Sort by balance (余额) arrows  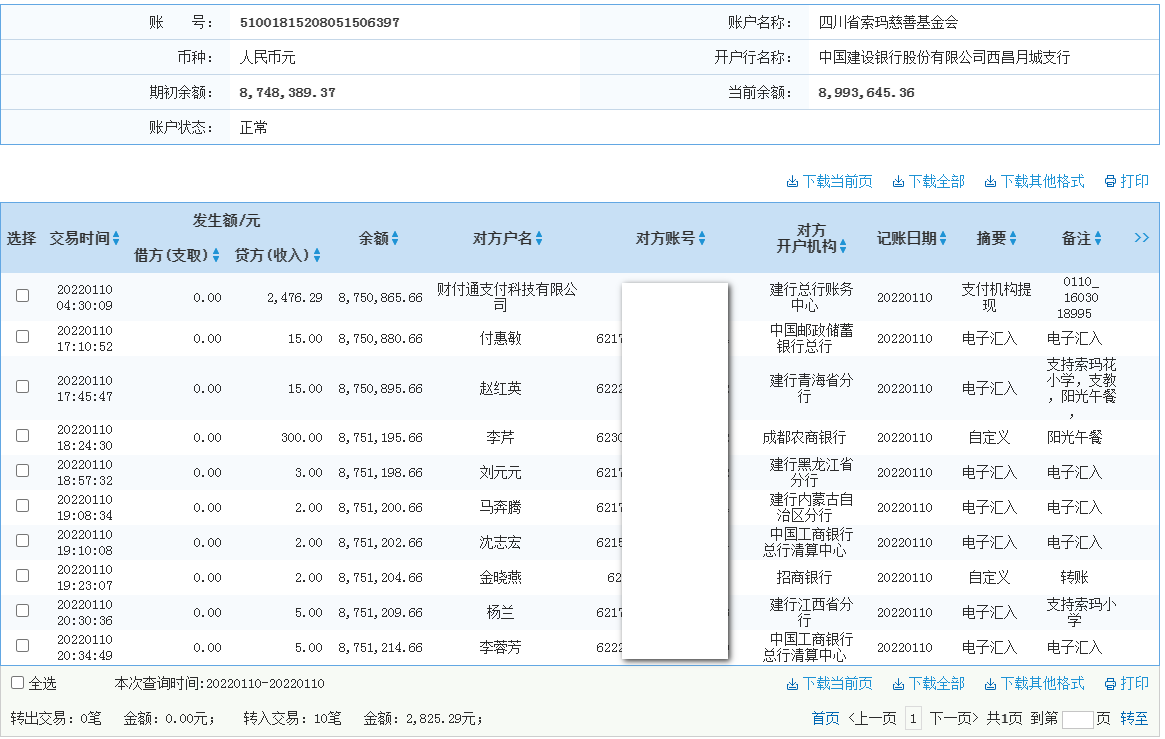coord(395,238)
